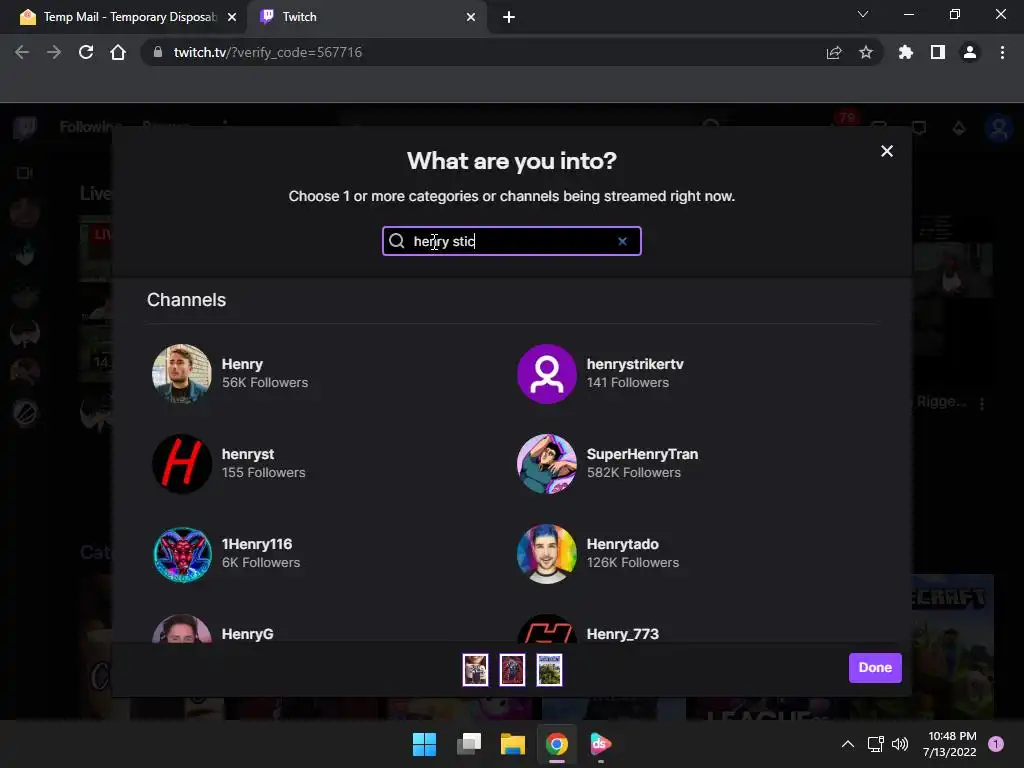Open Chrome extensions menu
Viewport: 1024px width, 768px height.
coord(906,52)
